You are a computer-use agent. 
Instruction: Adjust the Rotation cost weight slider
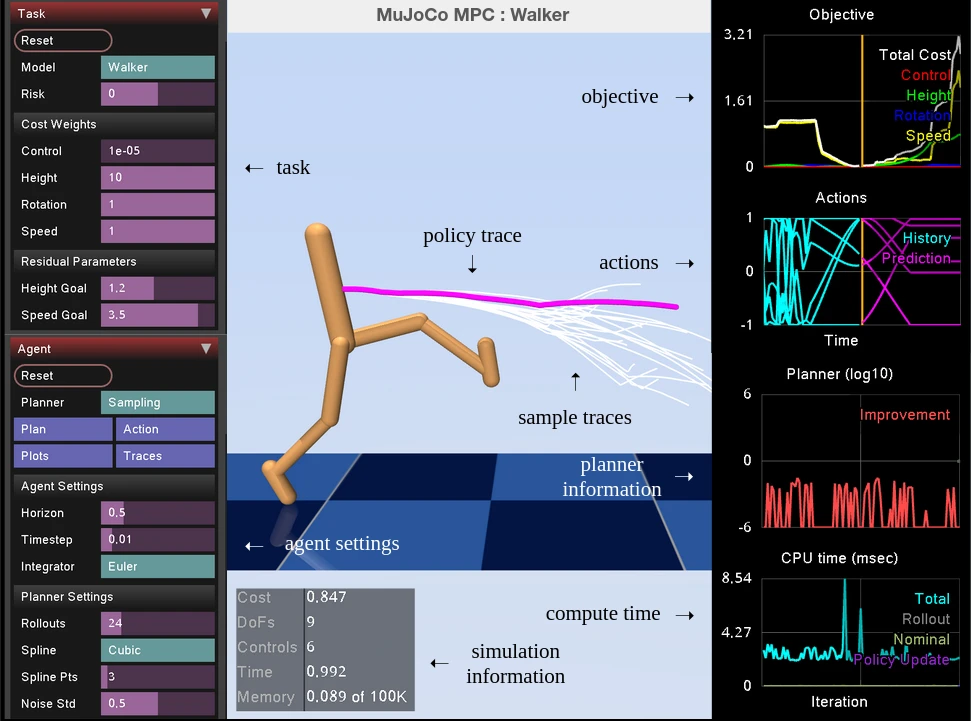[158, 204]
